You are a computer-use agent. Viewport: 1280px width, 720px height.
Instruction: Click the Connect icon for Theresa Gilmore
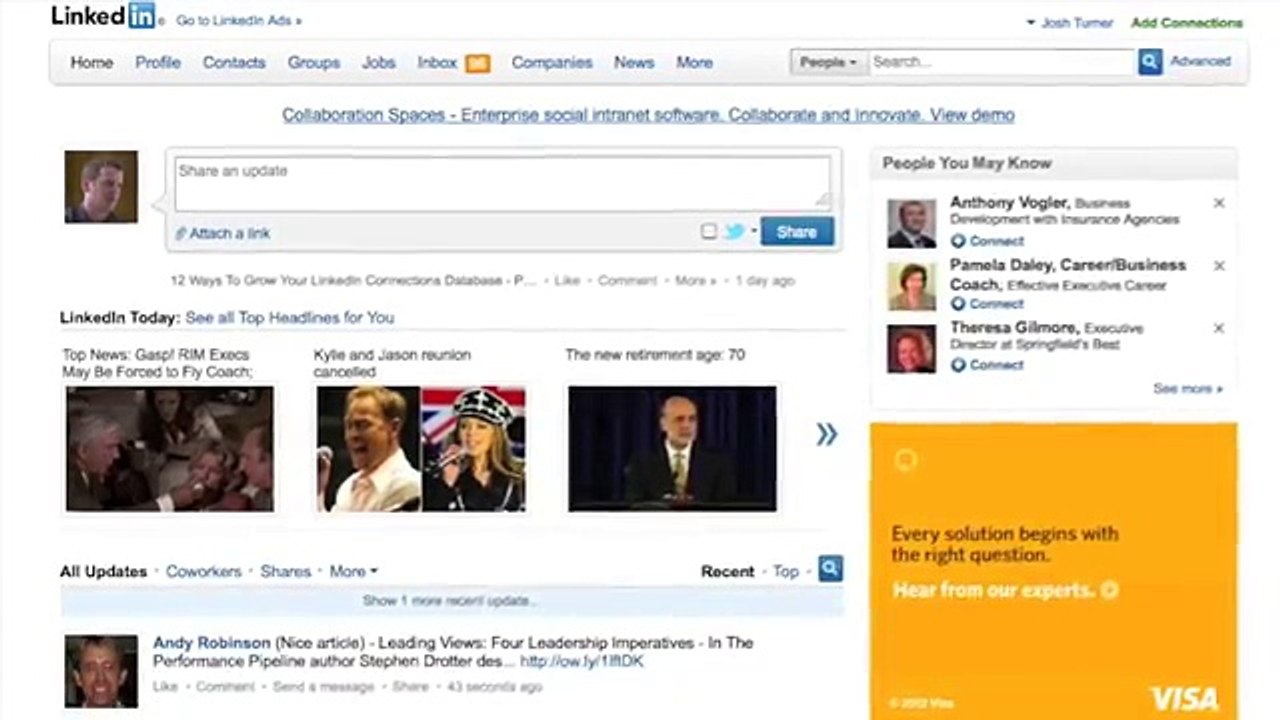click(957, 365)
